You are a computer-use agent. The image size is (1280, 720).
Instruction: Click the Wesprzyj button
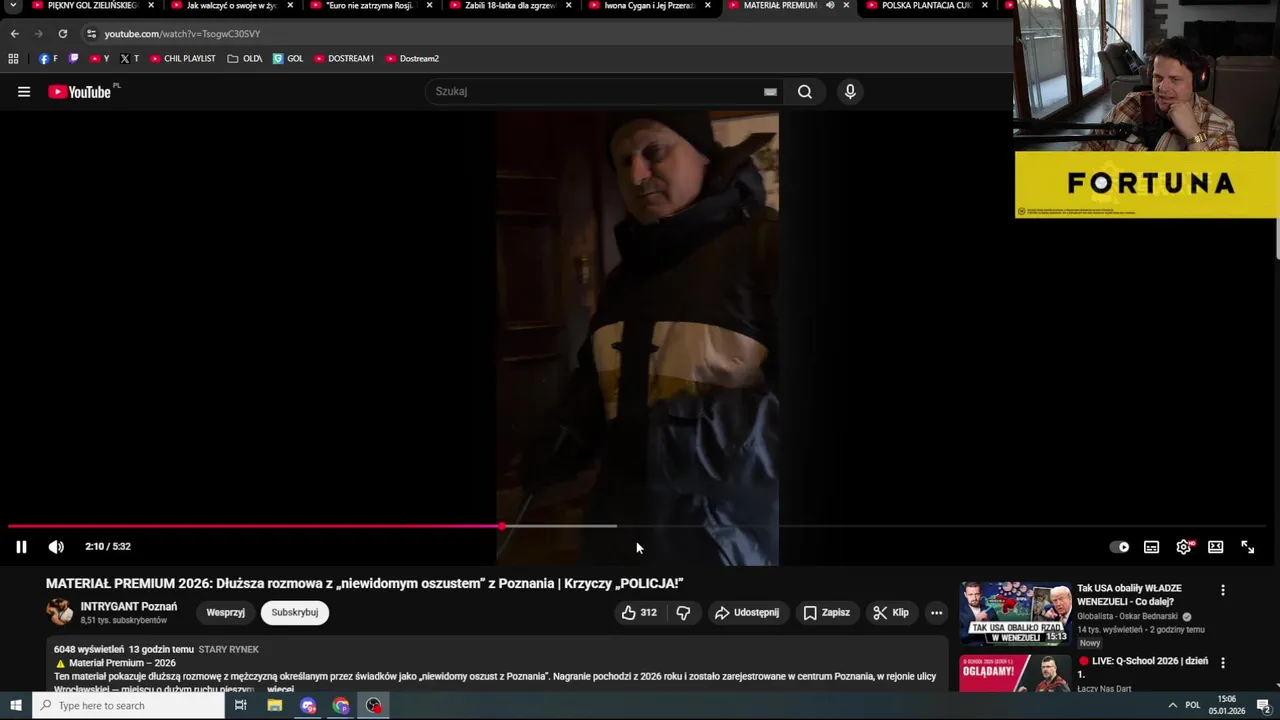[x=225, y=613]
